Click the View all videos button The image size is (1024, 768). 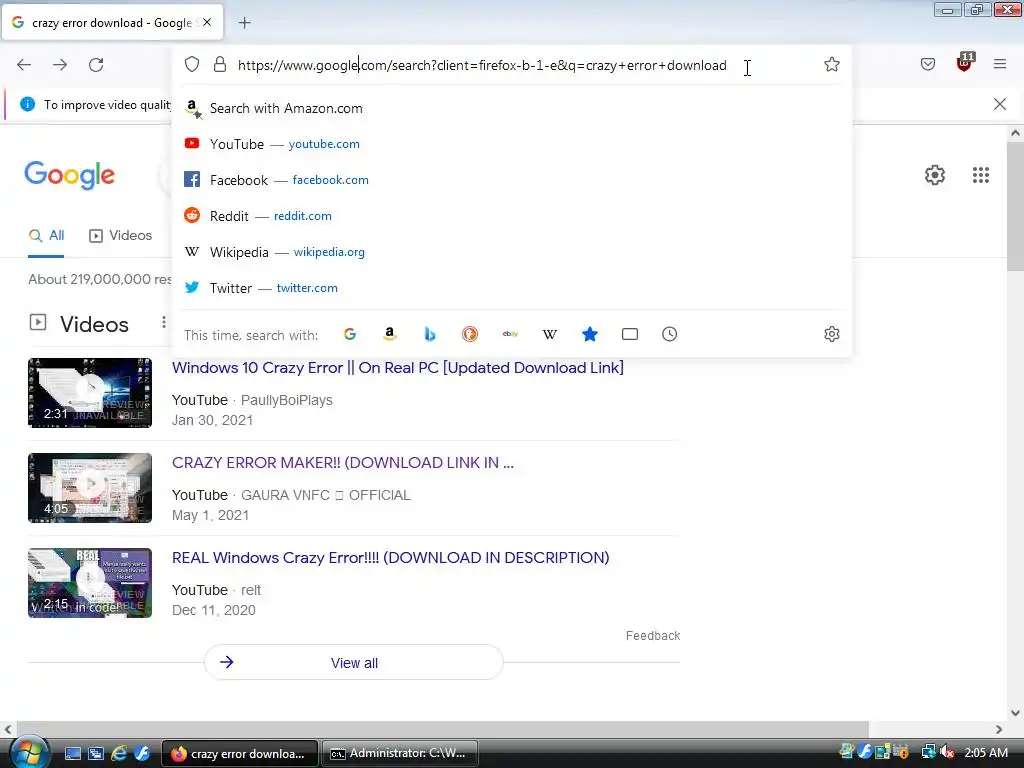pyautogui.click(x=354, y=663)
